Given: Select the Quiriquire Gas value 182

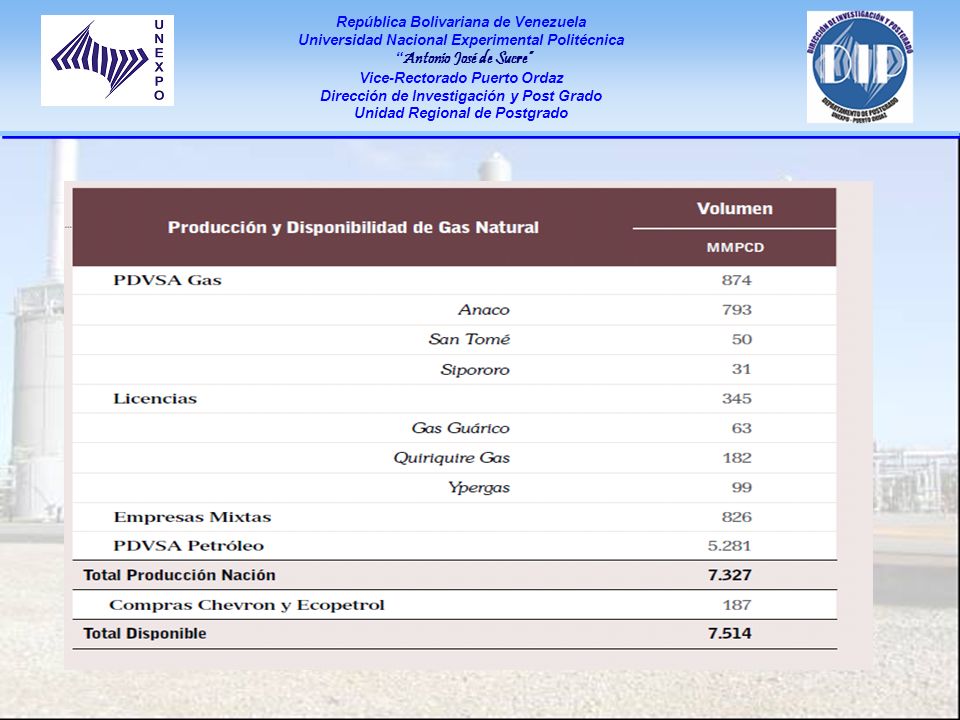Looking at the screenshot, I should (737, 458).
